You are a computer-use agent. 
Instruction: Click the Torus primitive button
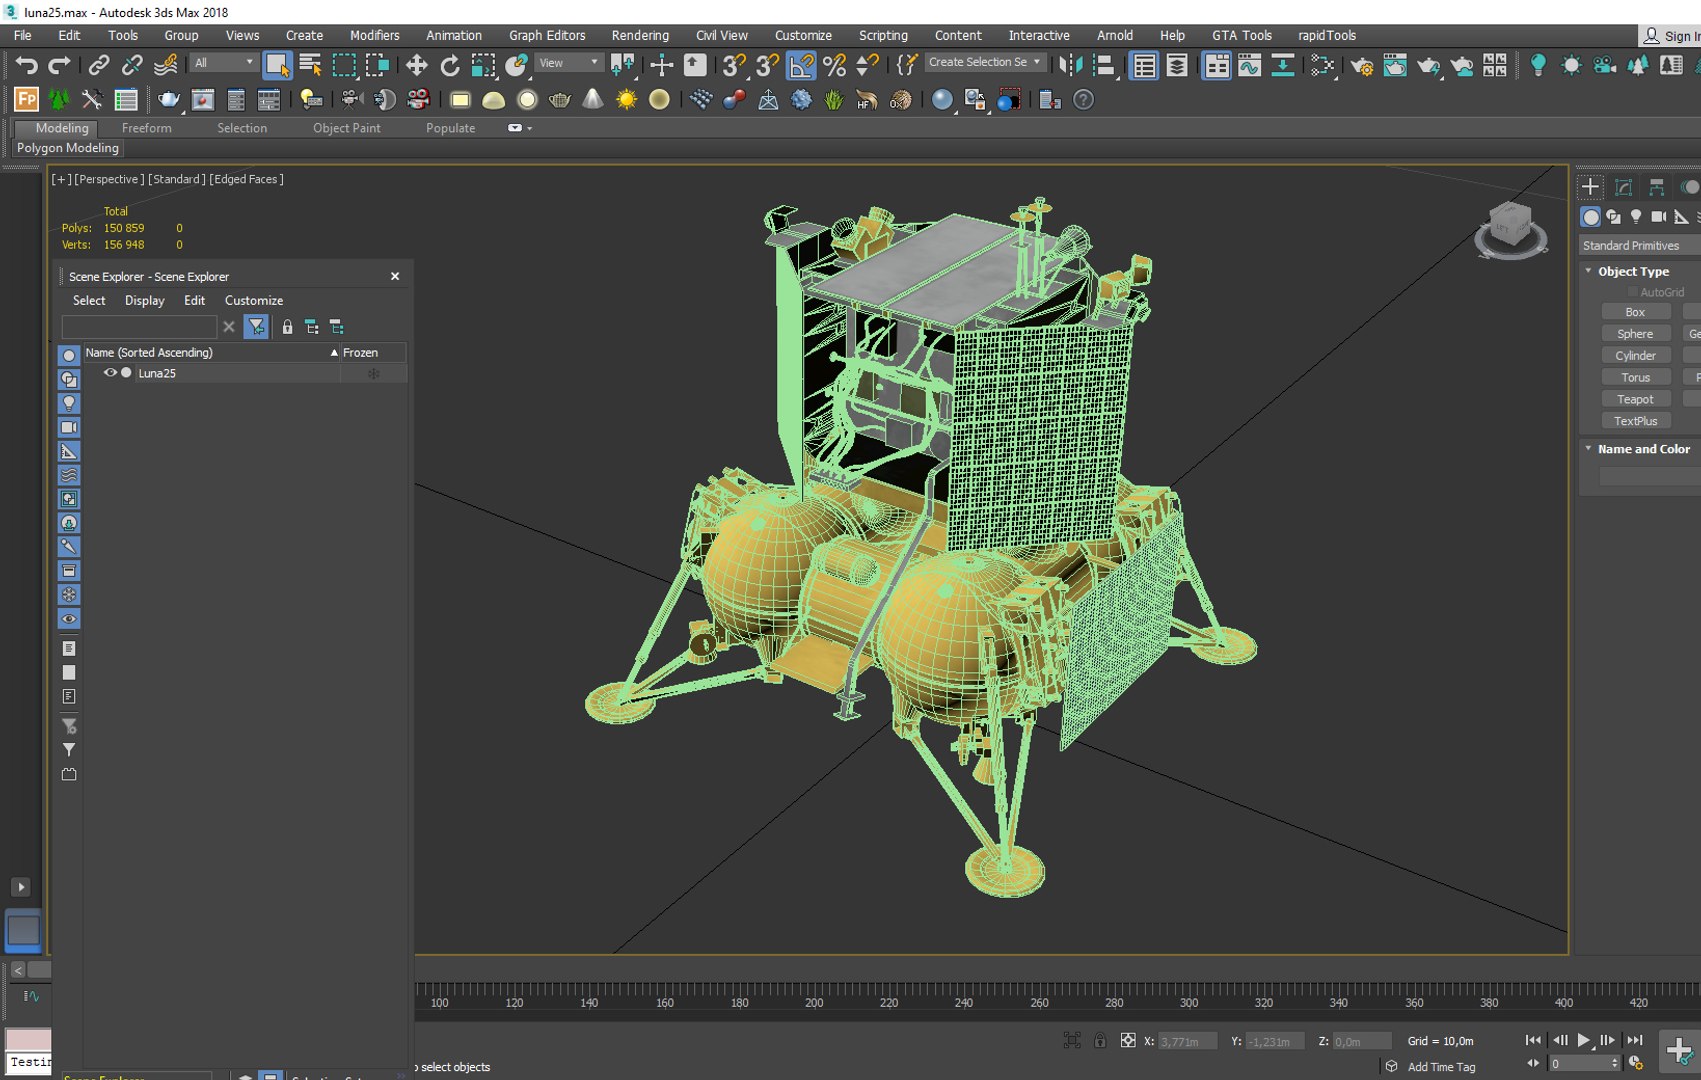point(1635,377)
